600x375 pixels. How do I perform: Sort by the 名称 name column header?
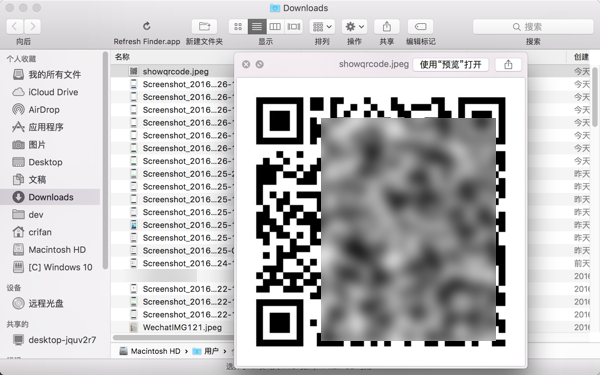coord(122,57)
